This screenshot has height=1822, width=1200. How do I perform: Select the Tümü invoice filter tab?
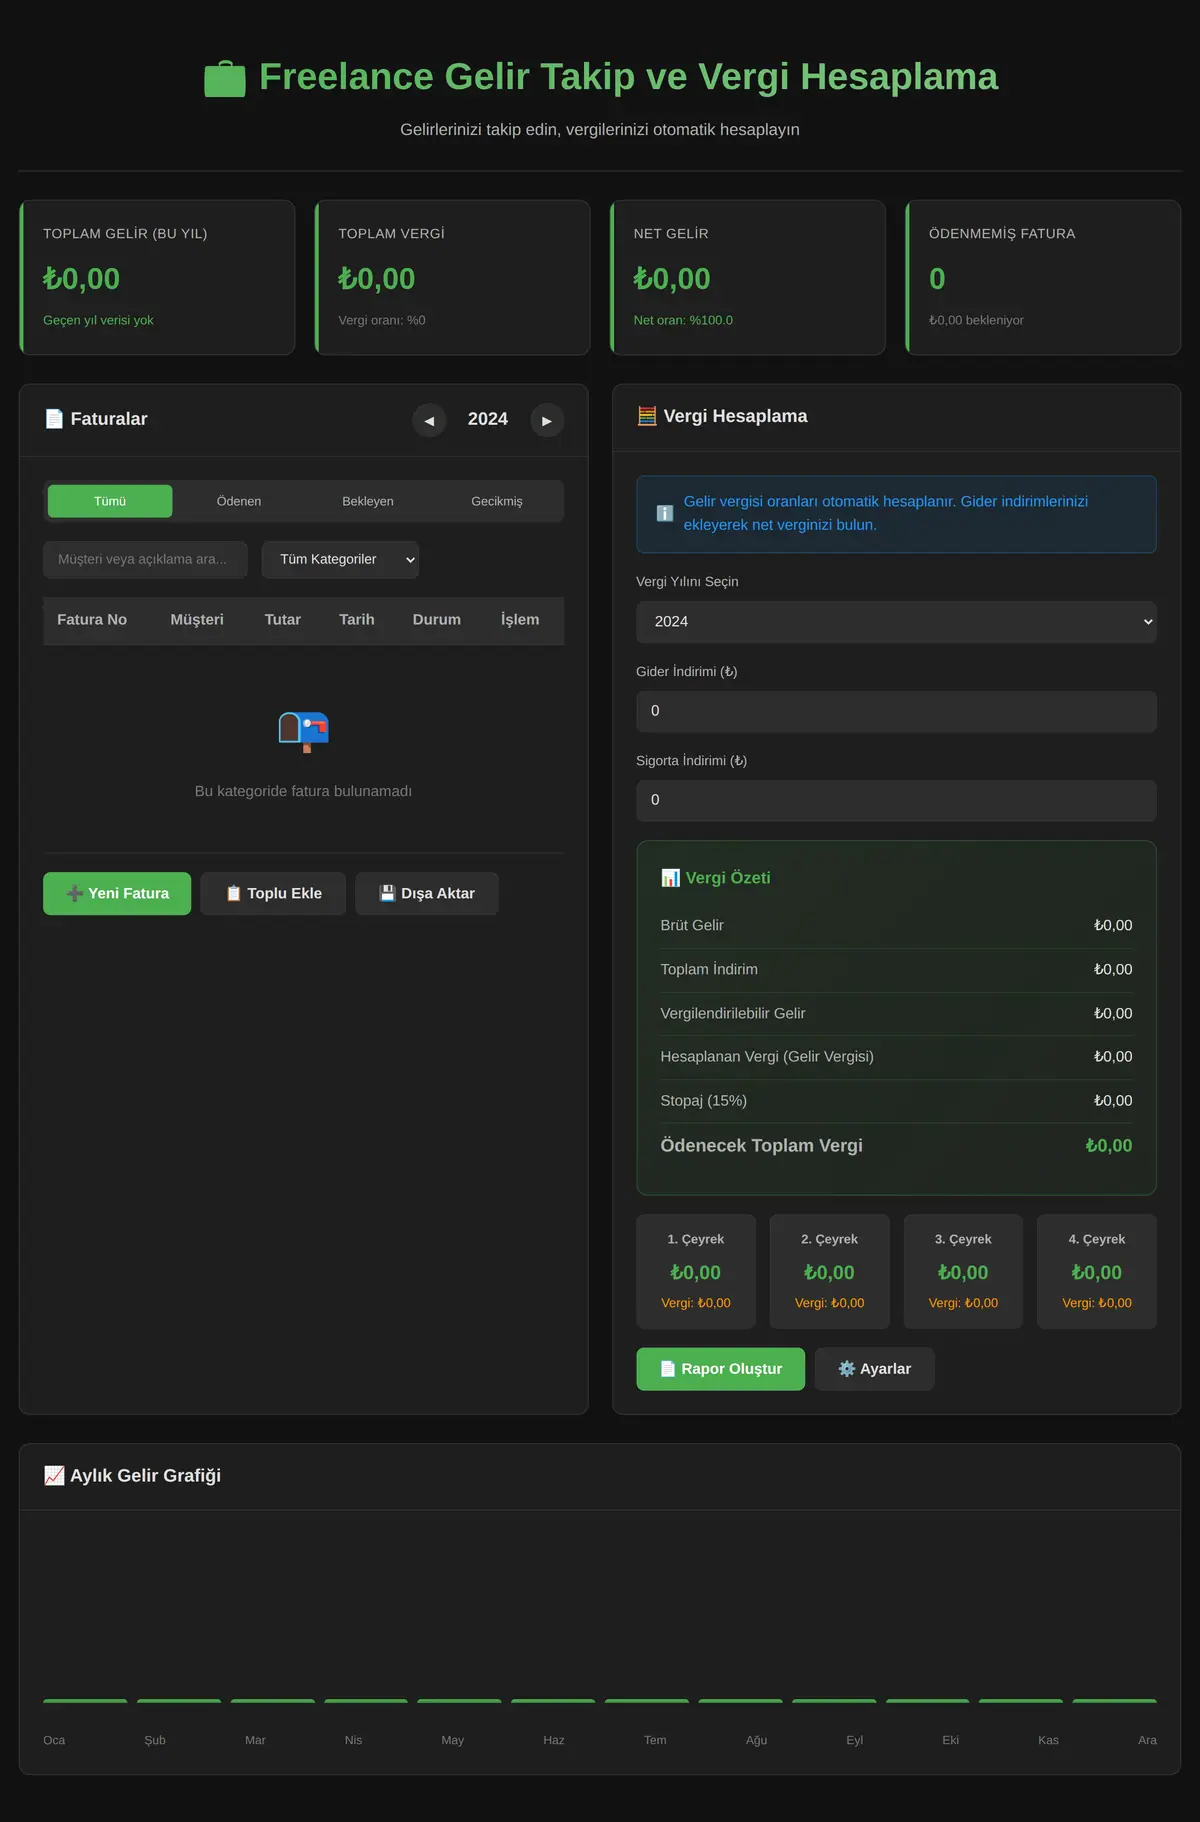[110, 501]
